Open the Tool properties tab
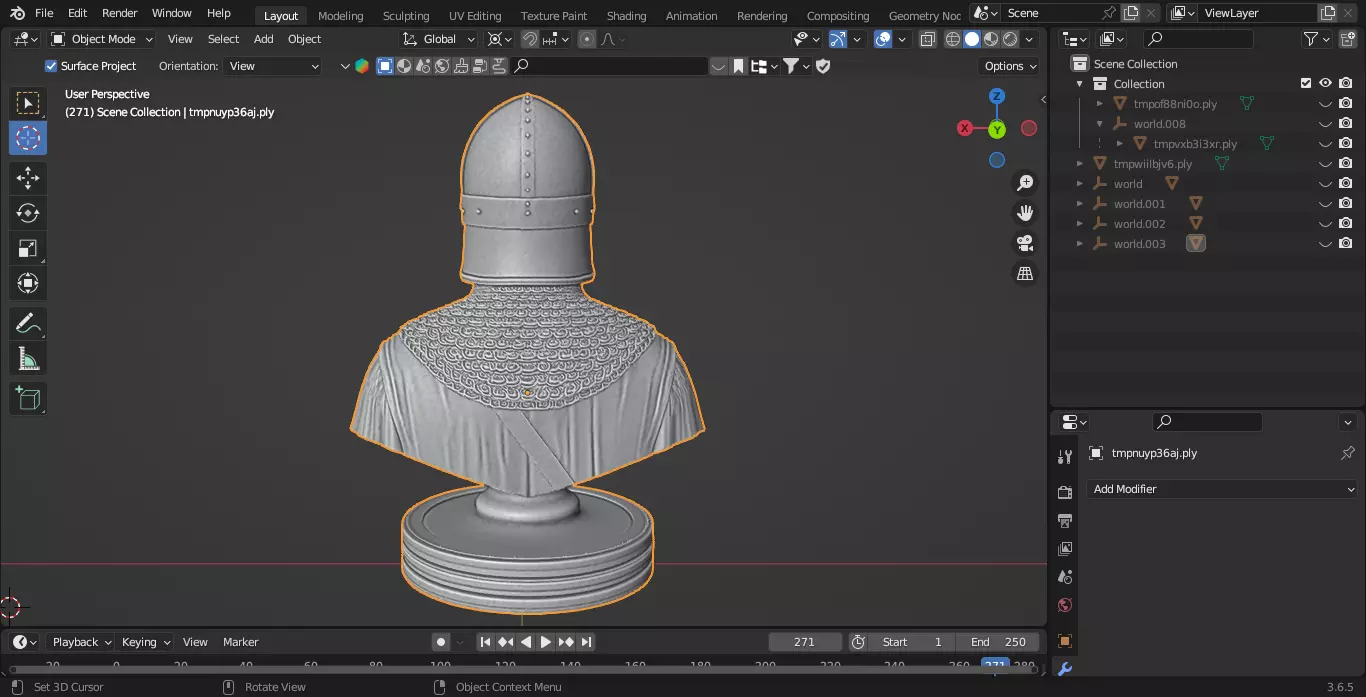Screen dimensions: 1366x697 [x=1065, y=457]
